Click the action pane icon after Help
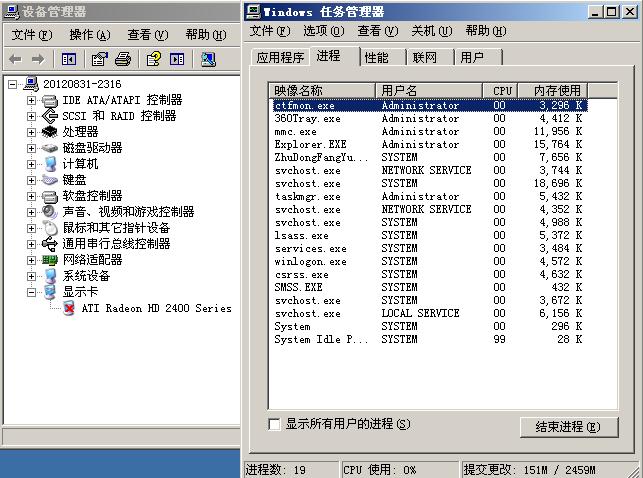The width and height of the screenshot is (643, 478). point(177,59)
